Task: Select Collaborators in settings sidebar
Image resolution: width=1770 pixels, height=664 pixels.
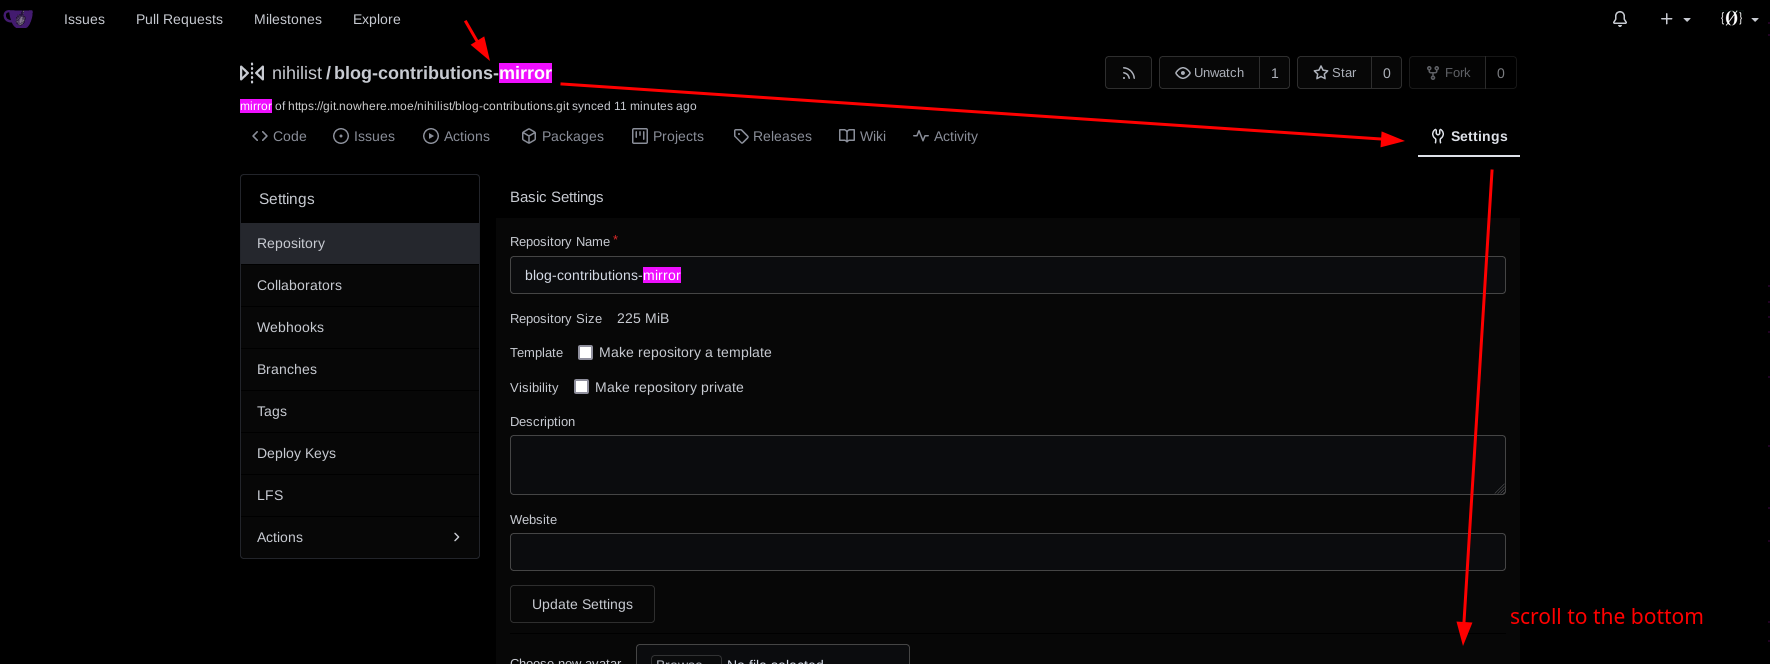Action: coord(299,285)
